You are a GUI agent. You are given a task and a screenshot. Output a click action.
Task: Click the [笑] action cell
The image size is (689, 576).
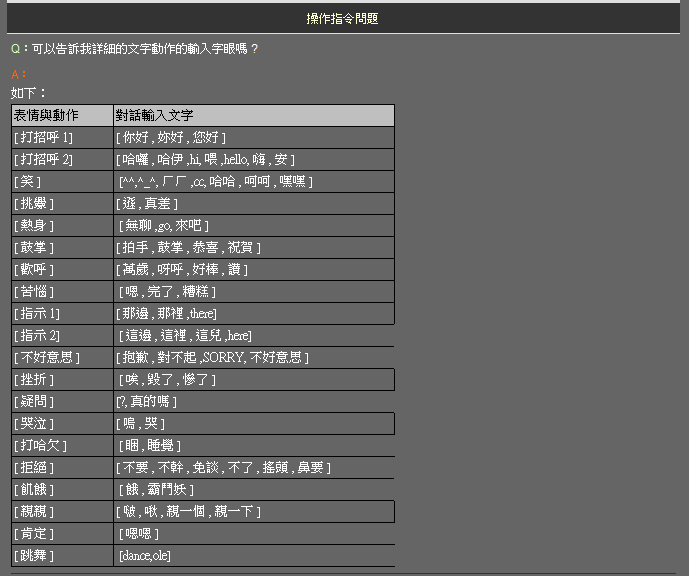click(x=62, y=182)
